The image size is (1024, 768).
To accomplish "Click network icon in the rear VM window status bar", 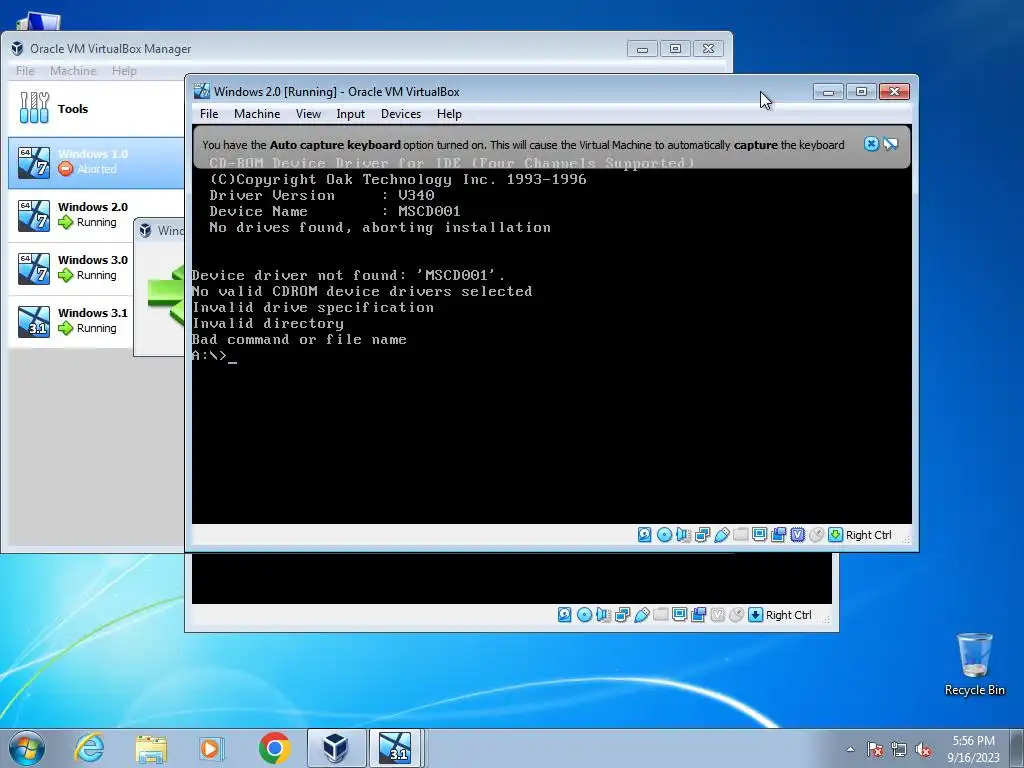I will 622,615.
